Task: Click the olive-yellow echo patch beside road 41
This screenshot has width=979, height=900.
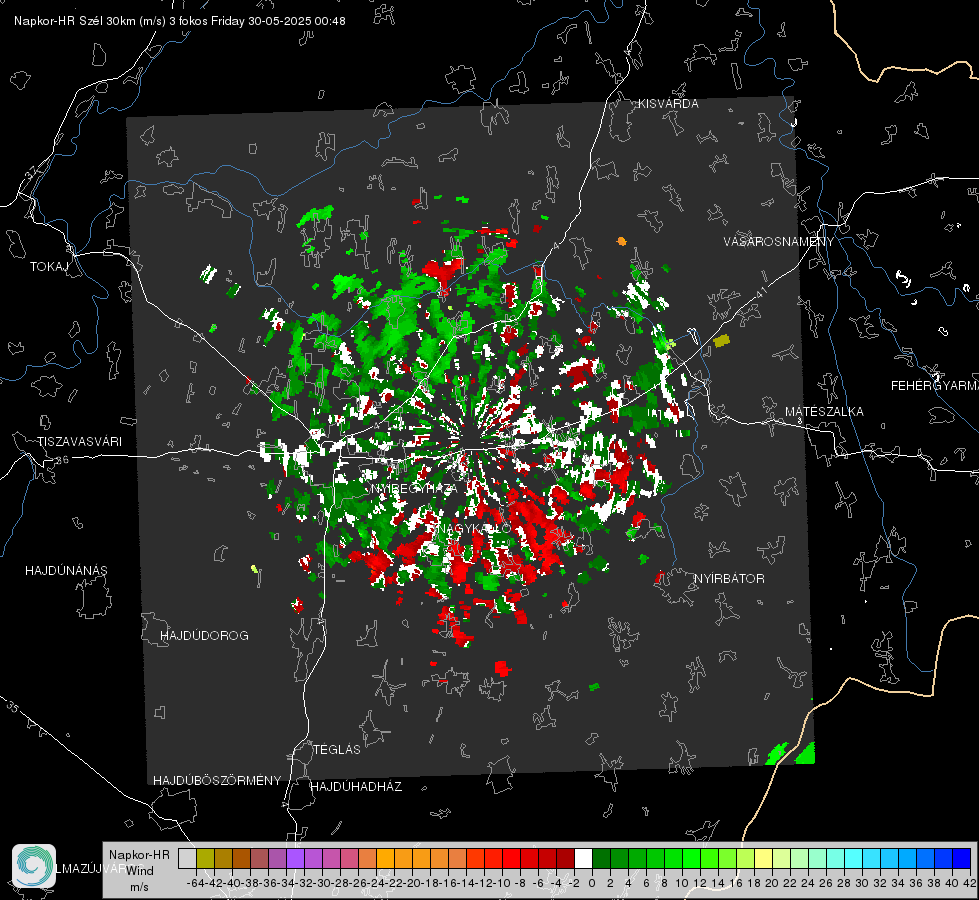Action: point(721,340)
